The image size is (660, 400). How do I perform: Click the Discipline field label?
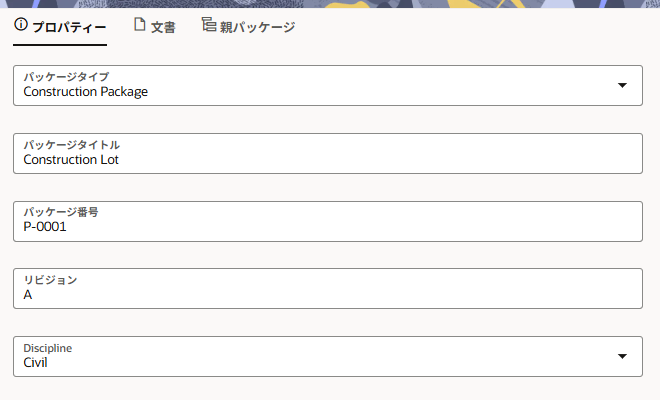[48, 347]
